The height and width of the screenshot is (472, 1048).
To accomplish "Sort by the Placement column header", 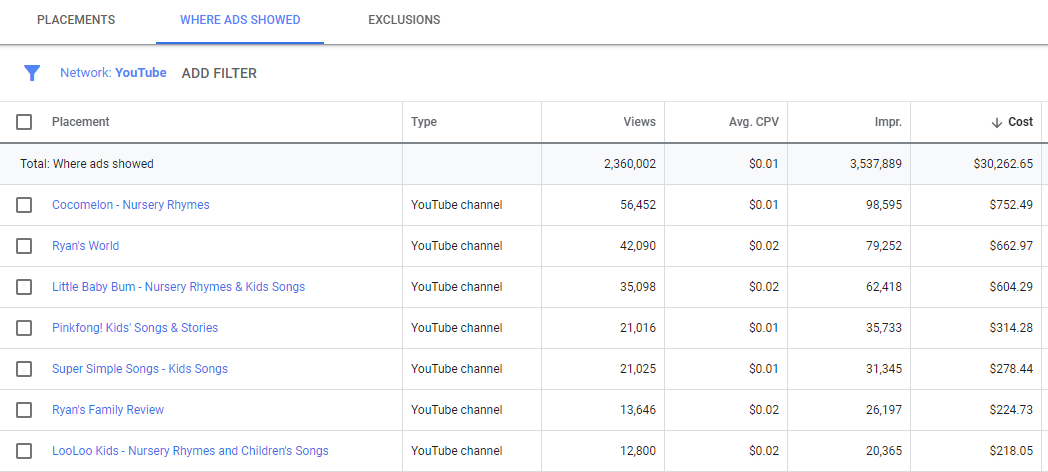I will click(81, 122).
